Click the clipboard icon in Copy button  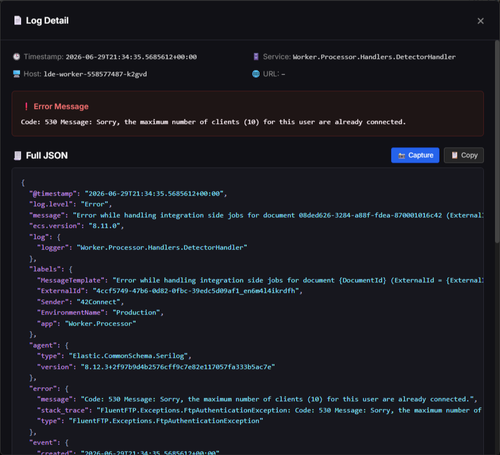454,155
